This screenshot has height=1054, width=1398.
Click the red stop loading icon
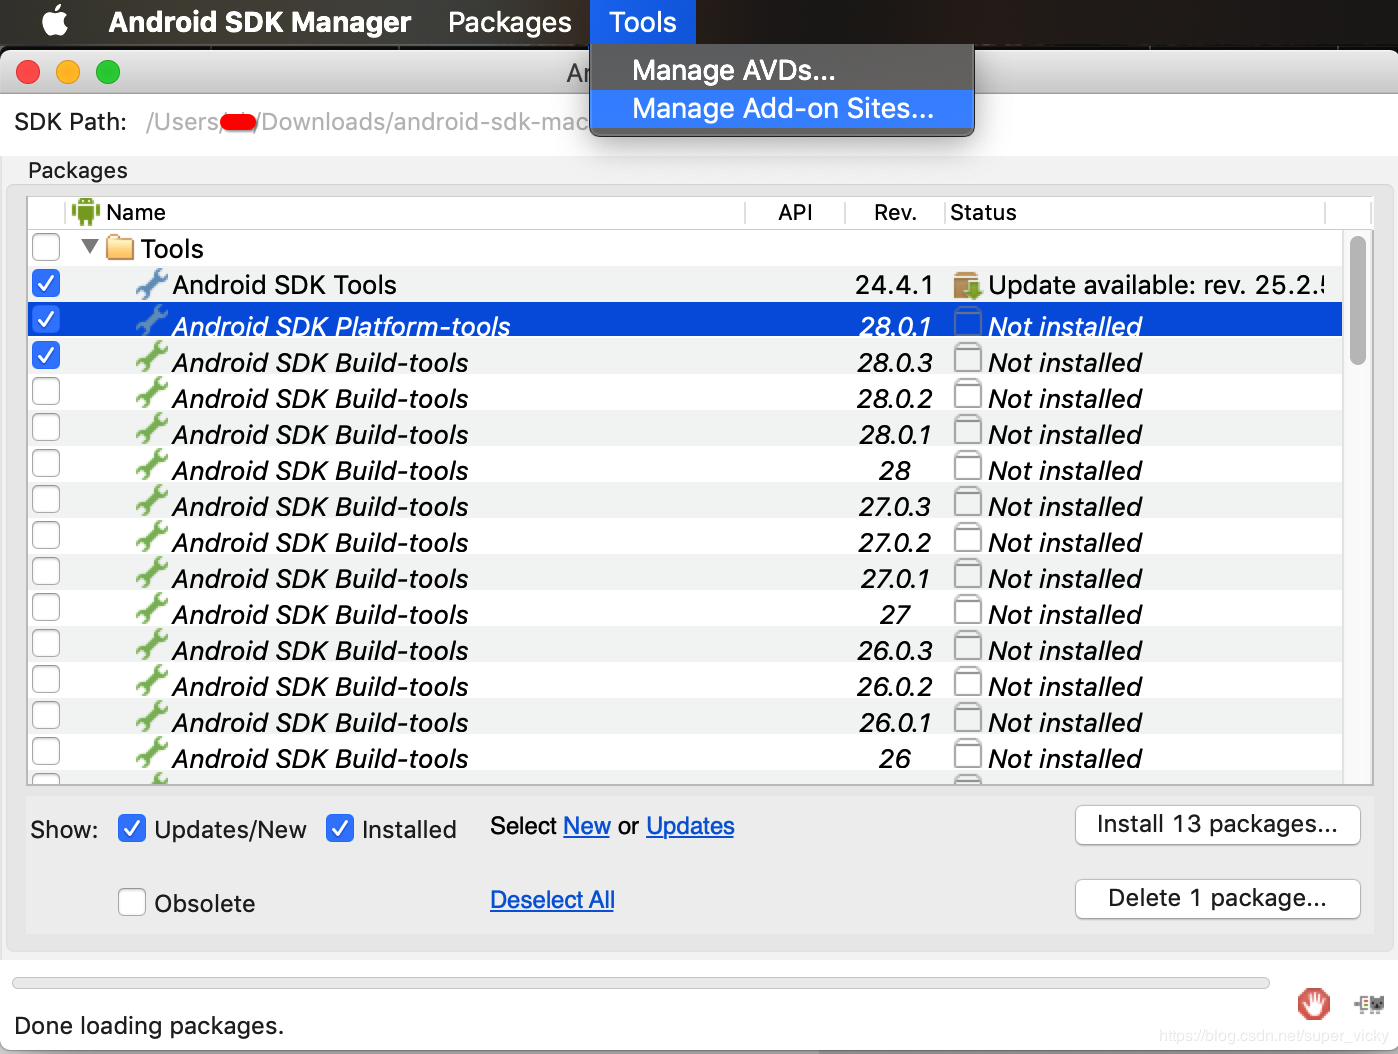1313,1003
